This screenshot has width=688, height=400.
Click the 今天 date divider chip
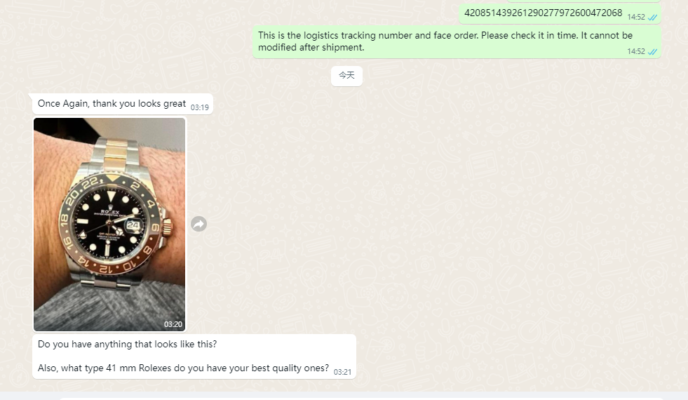[347, 75]
